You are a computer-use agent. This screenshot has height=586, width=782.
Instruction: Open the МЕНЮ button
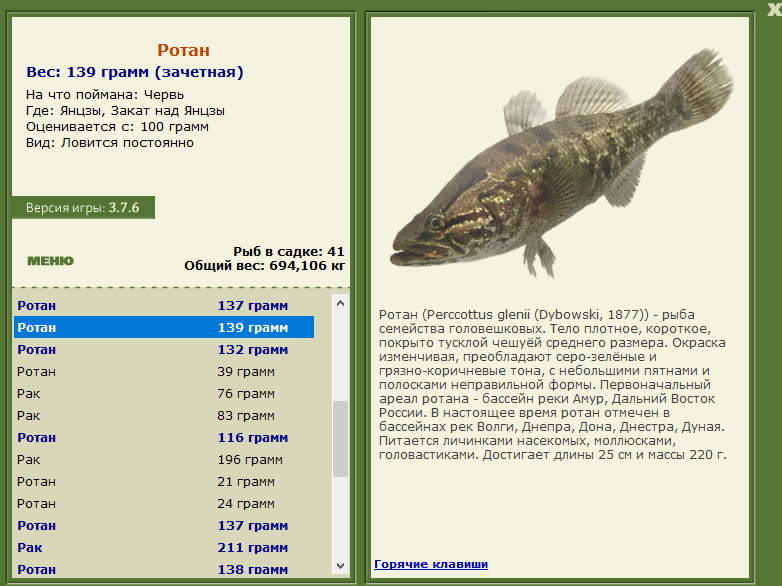(50, 261)
